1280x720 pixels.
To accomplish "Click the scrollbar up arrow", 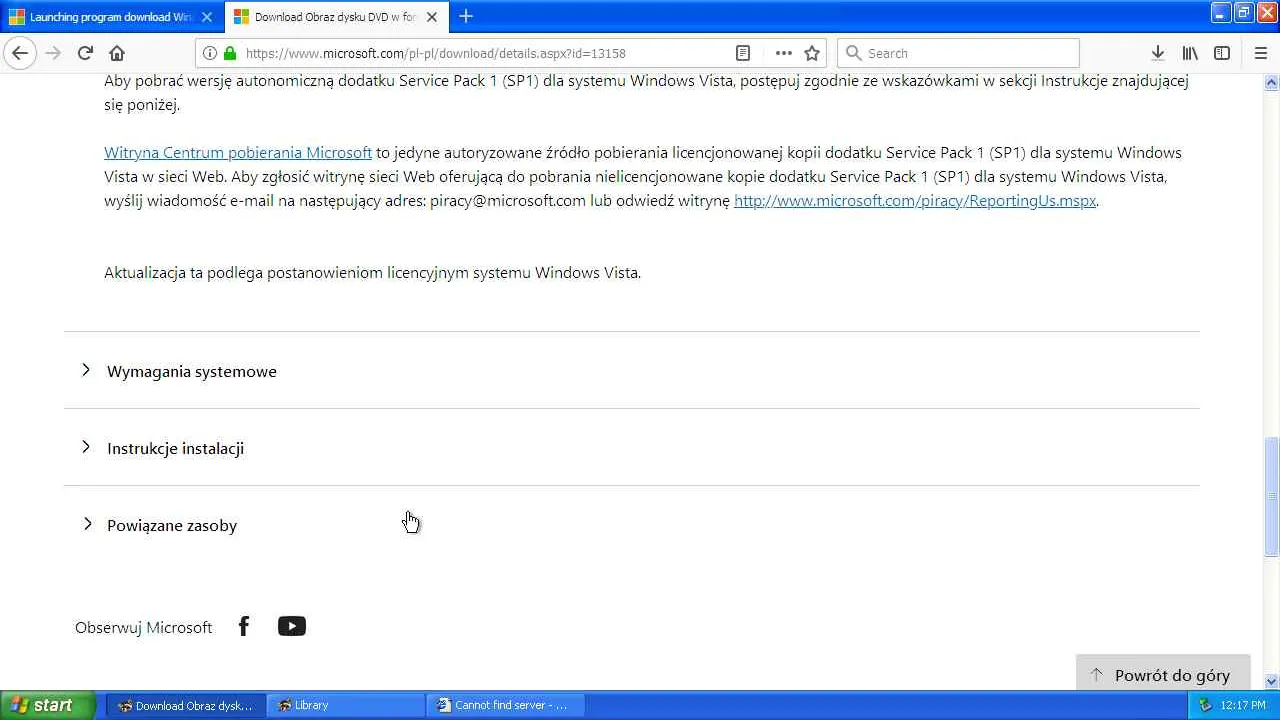I will coord(1271,82).
